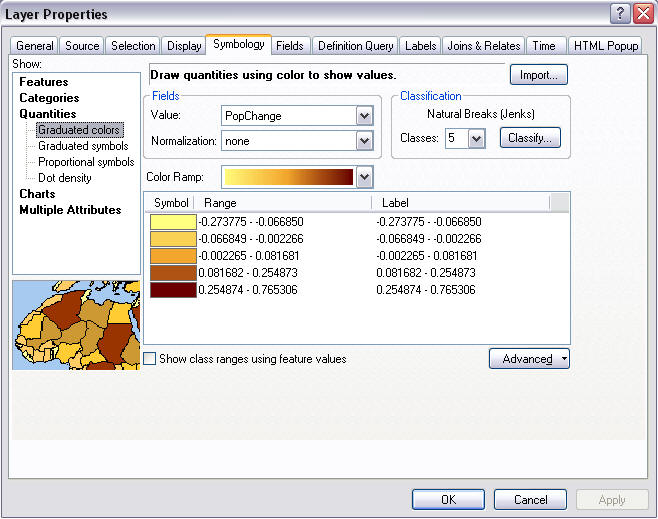
Task: Open the HTML Popup tab
Action: [x=606, y=46]
